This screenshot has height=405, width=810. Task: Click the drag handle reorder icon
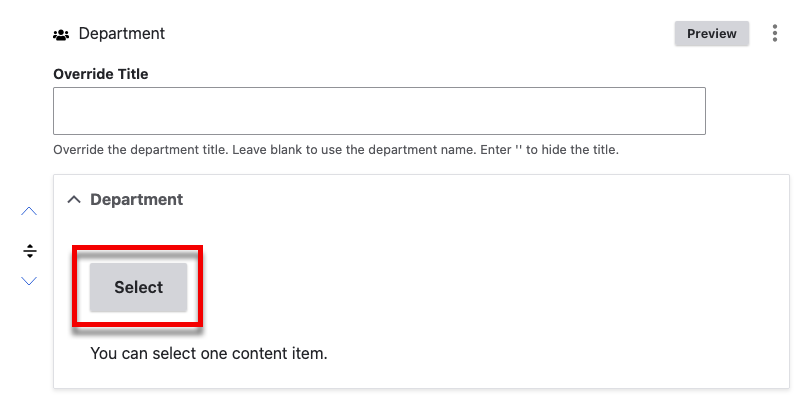pos(29,251)
